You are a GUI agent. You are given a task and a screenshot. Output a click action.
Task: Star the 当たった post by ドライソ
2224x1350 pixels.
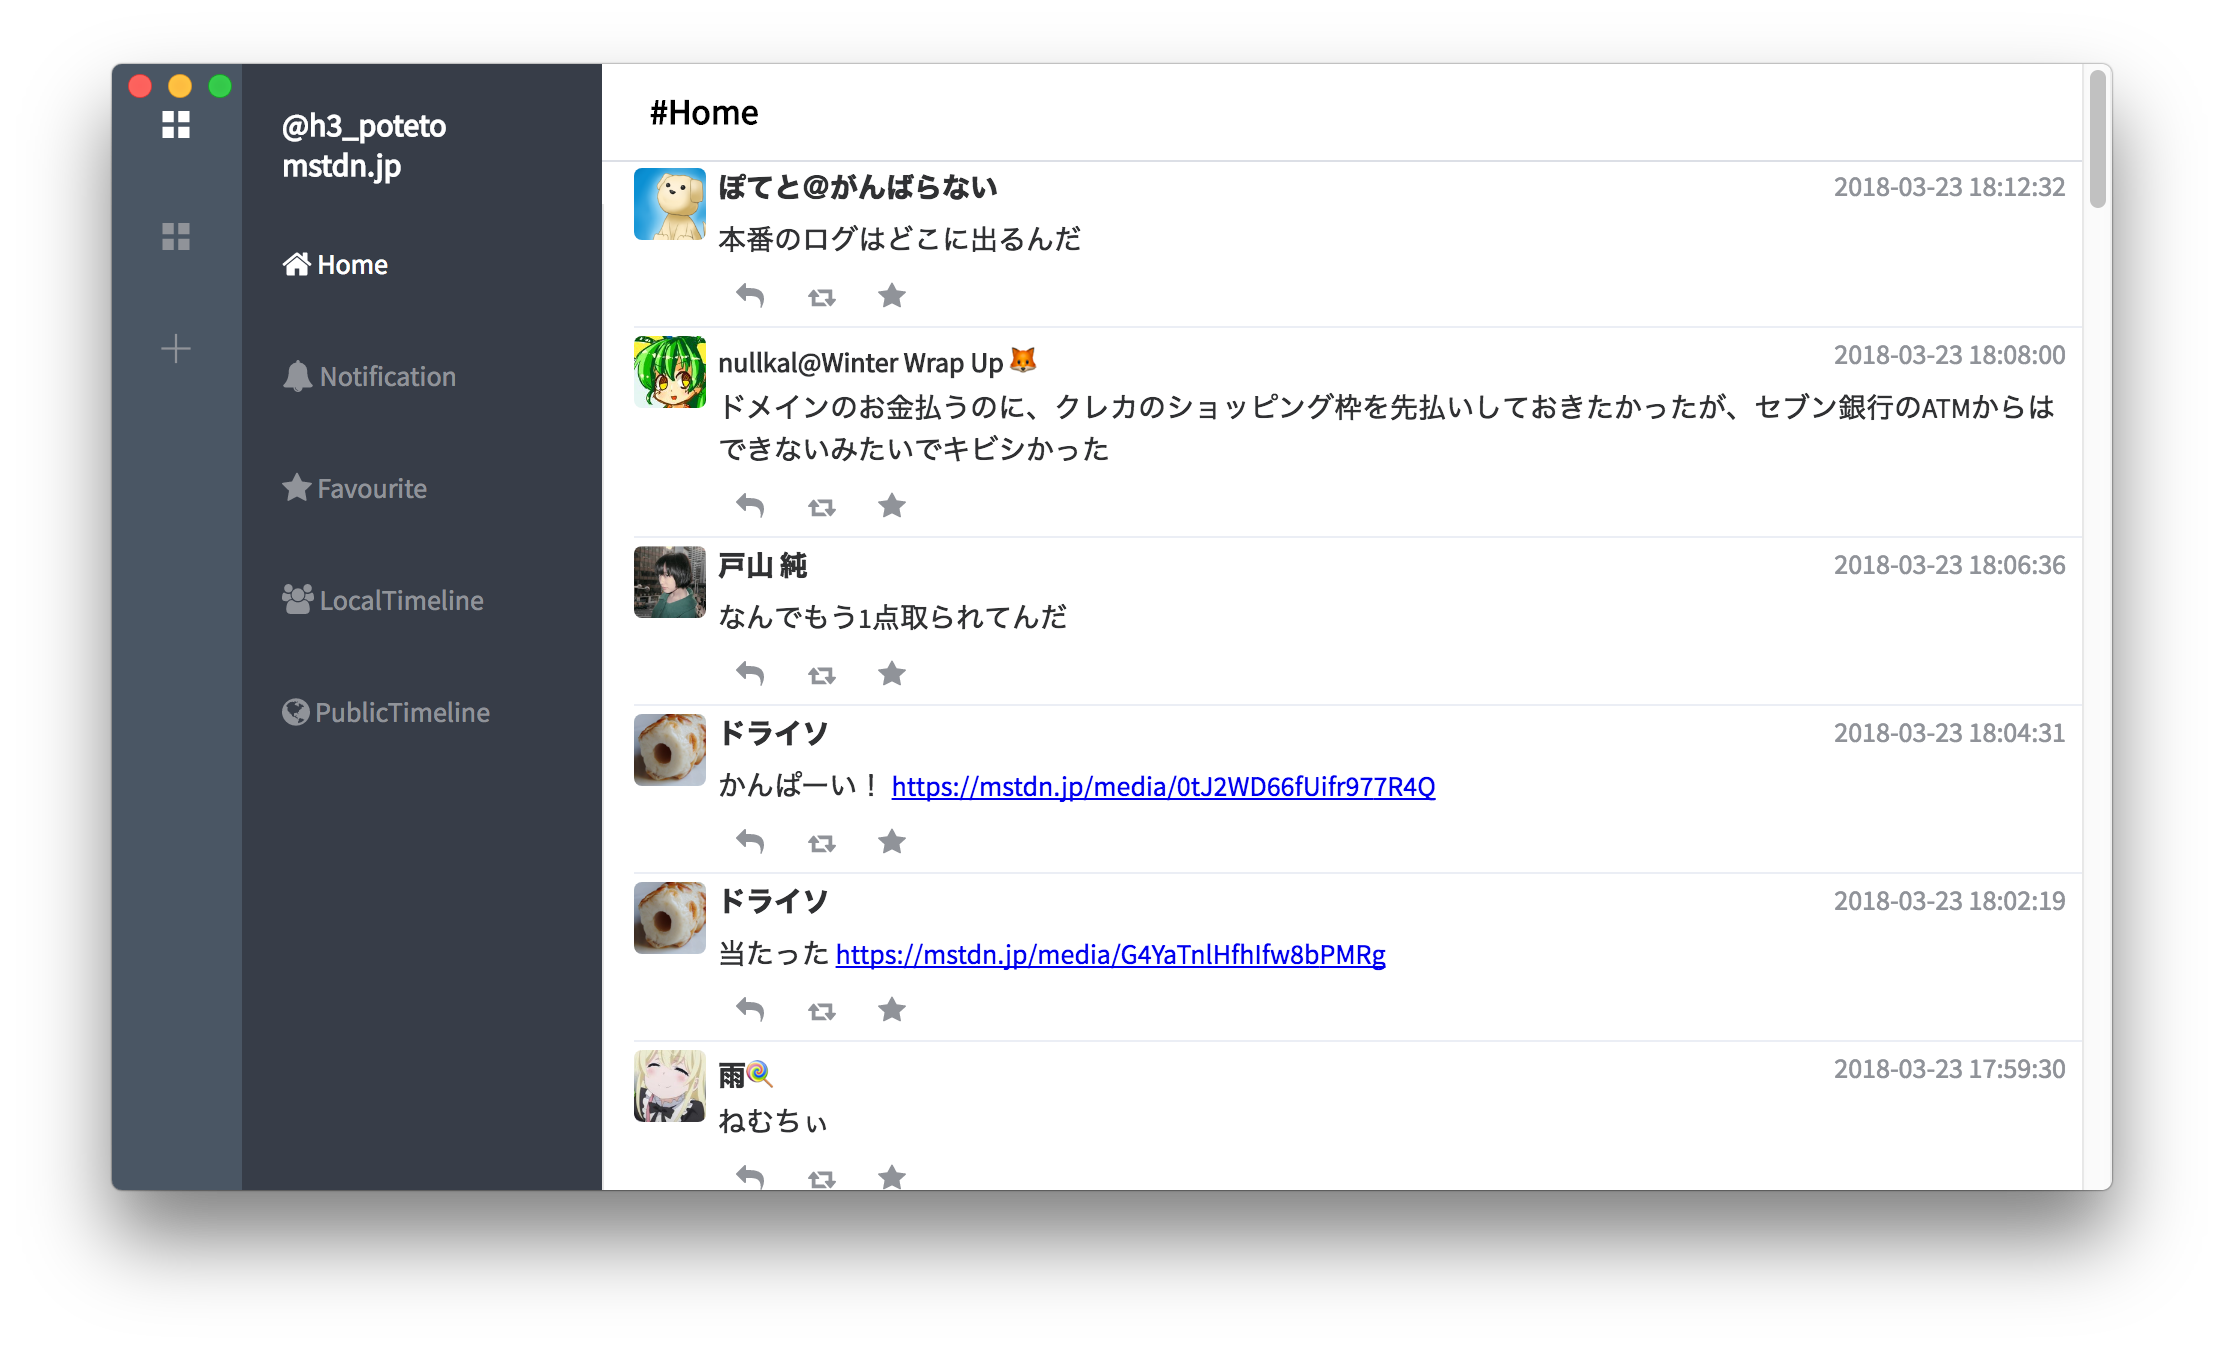pyautogui.click(x=891, y=1010)
